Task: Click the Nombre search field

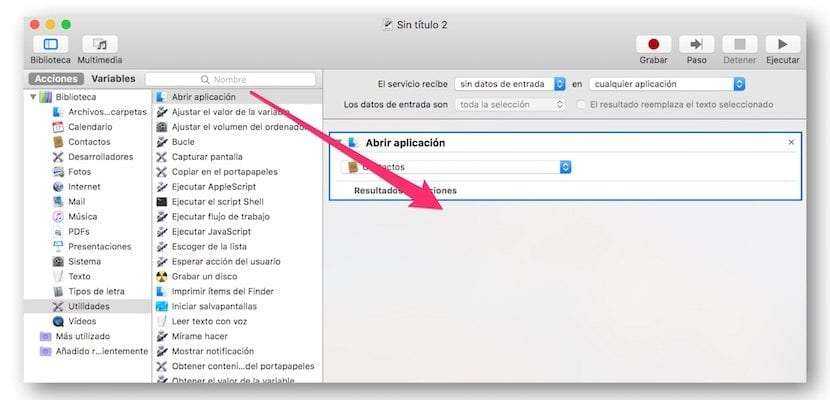Action: [x=230, y=79]
